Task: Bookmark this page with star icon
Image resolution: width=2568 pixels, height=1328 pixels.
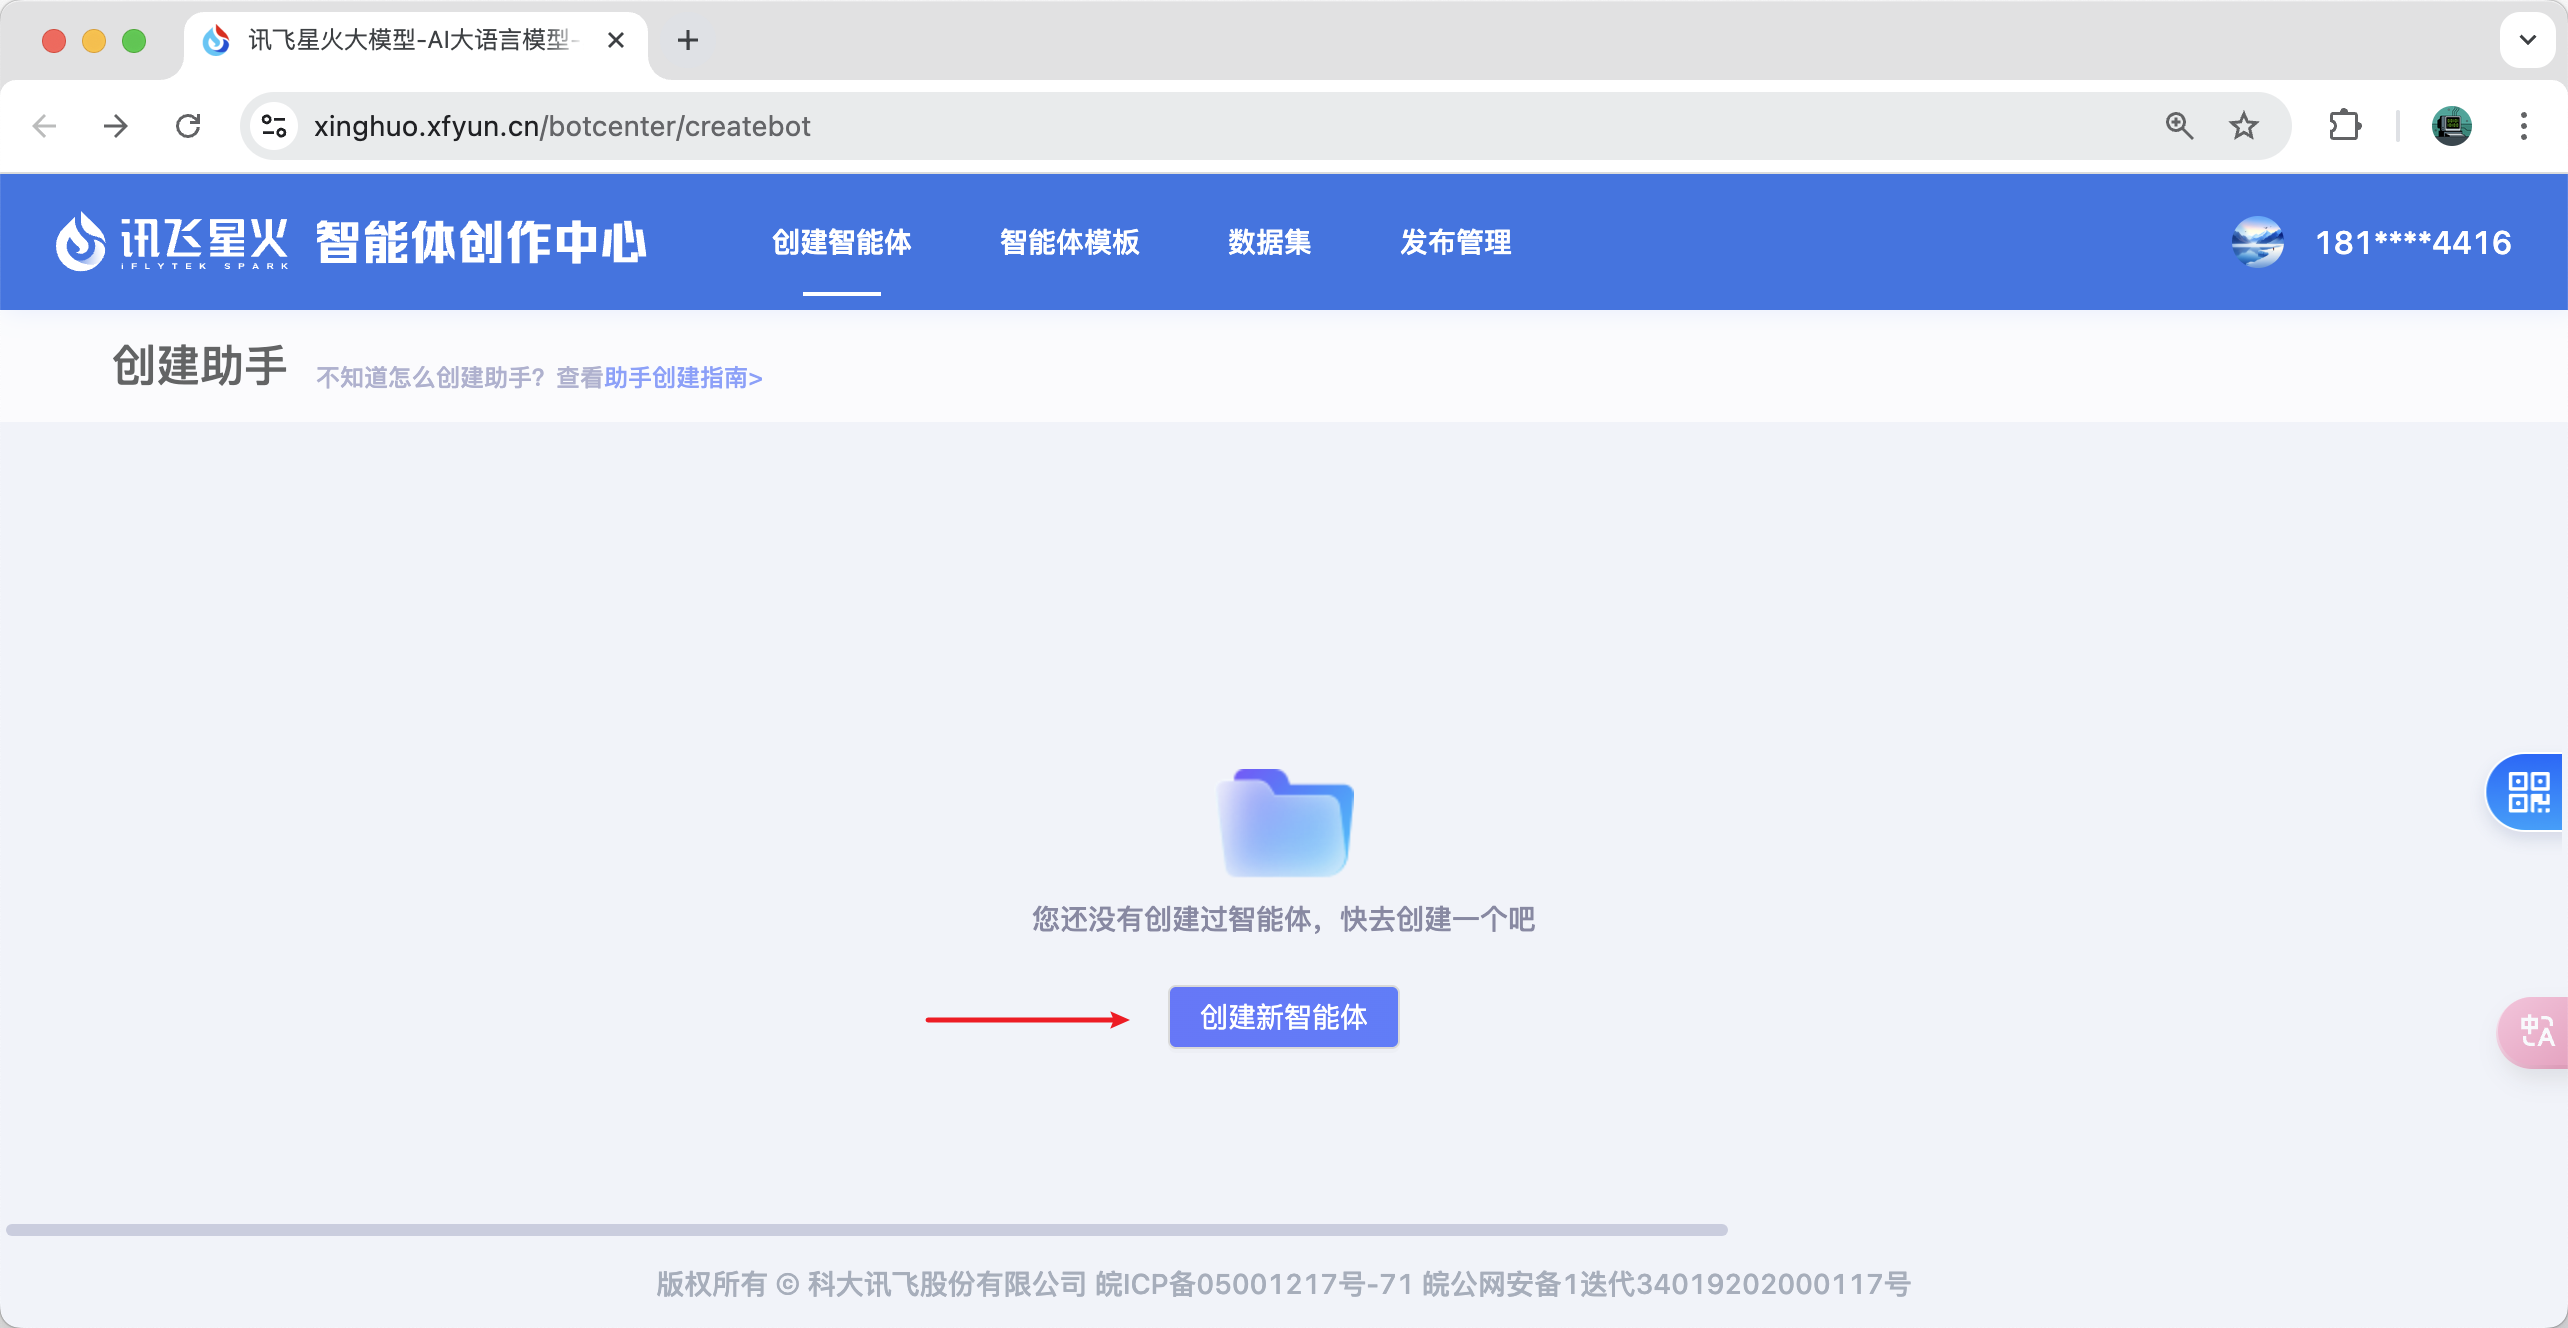Action: (x=2244, y=126)
